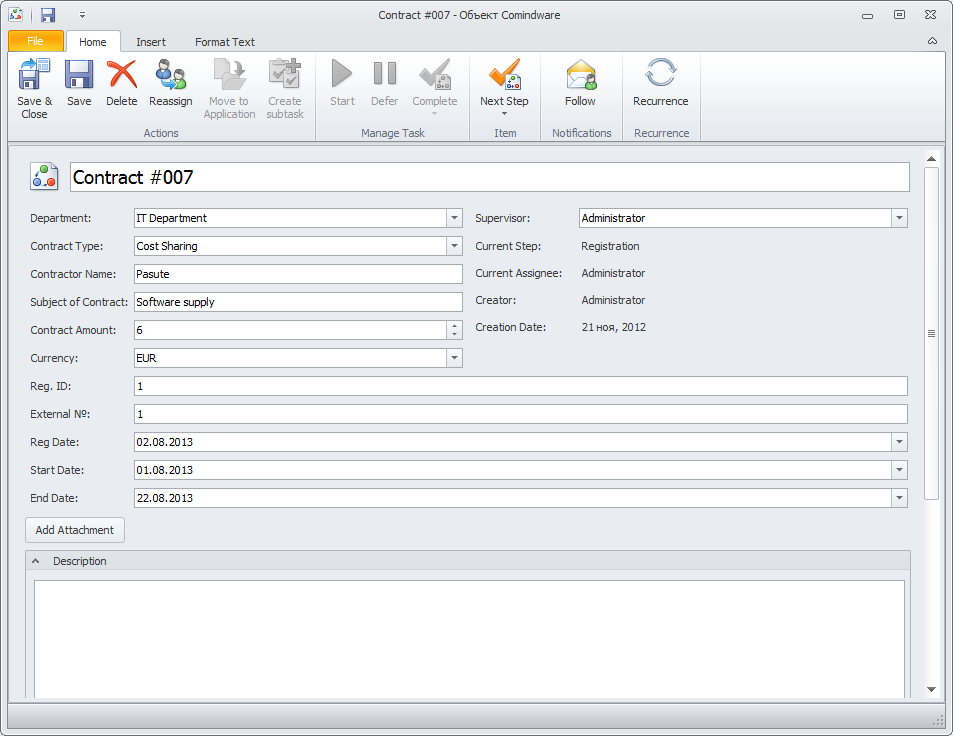The width and height of the screenshot is (953, 736).
Task: Open the quick access toolbar customize arrow
Action: tap(83, 15)
